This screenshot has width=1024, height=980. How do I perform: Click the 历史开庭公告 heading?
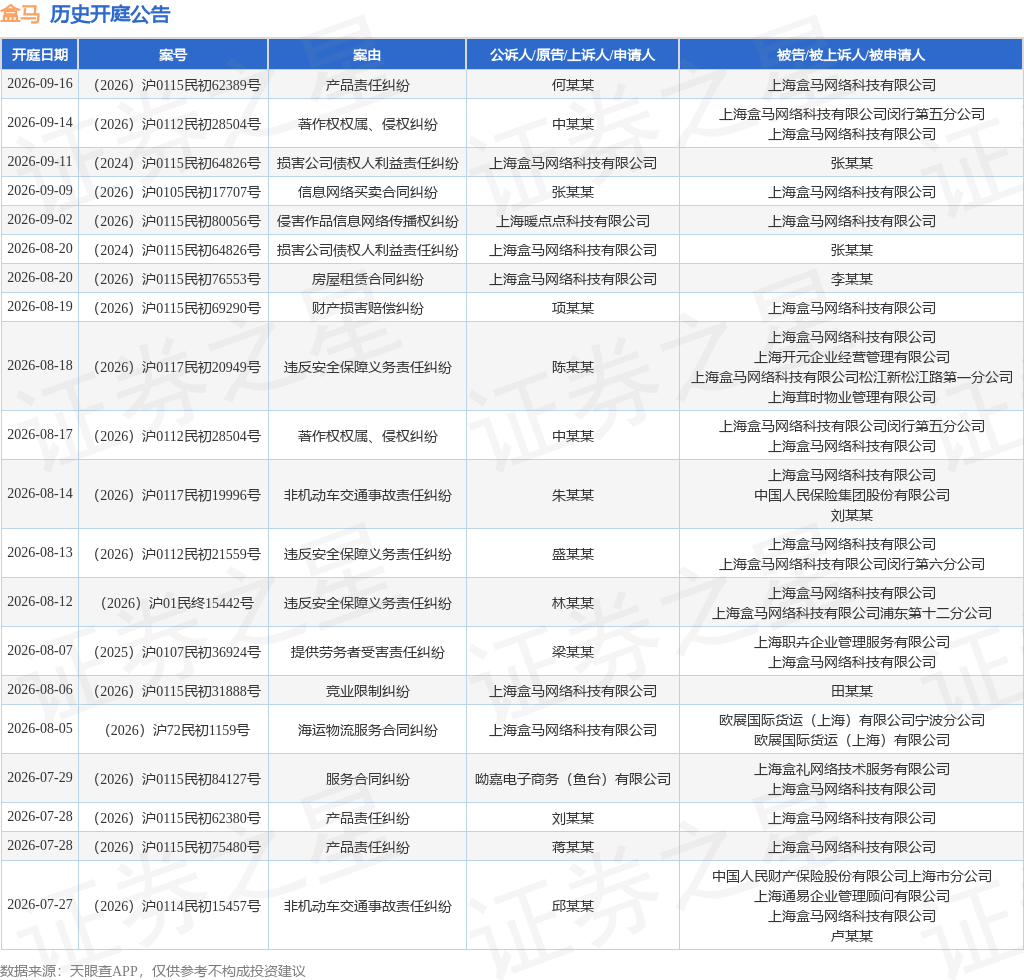[x=110, y=14]
